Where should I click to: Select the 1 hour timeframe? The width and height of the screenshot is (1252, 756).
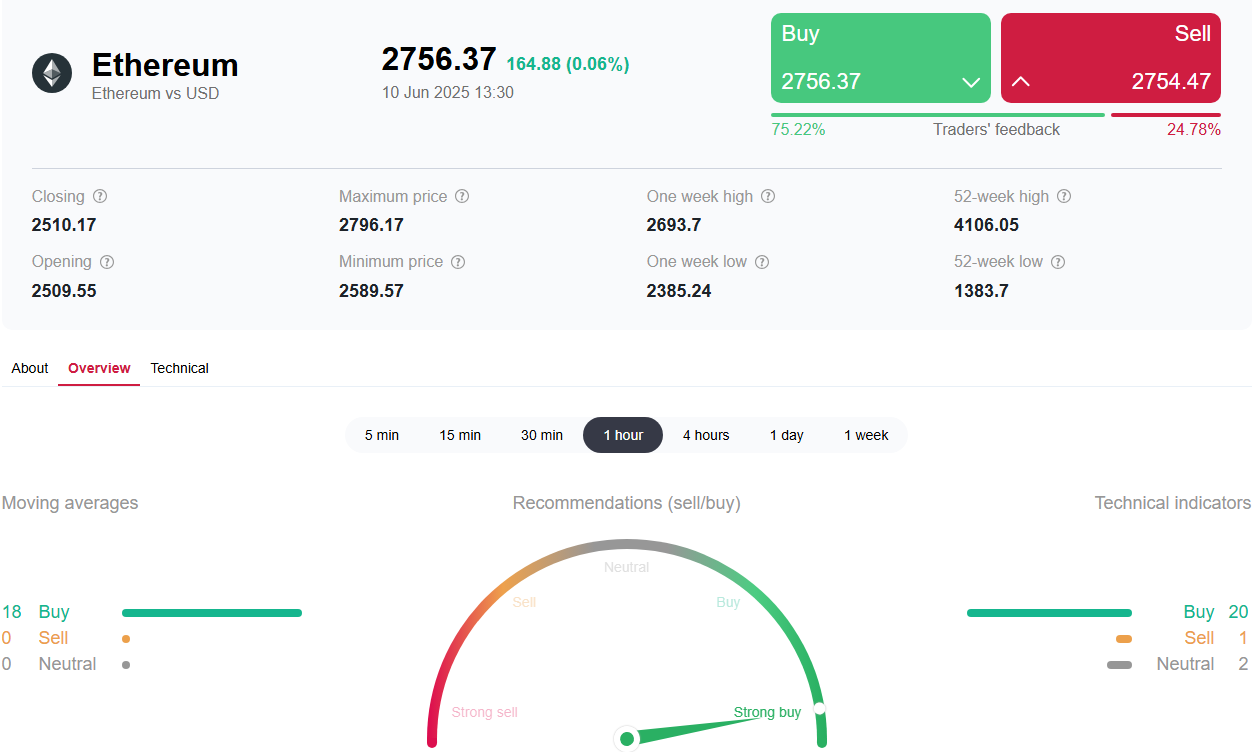coord(623,435)
